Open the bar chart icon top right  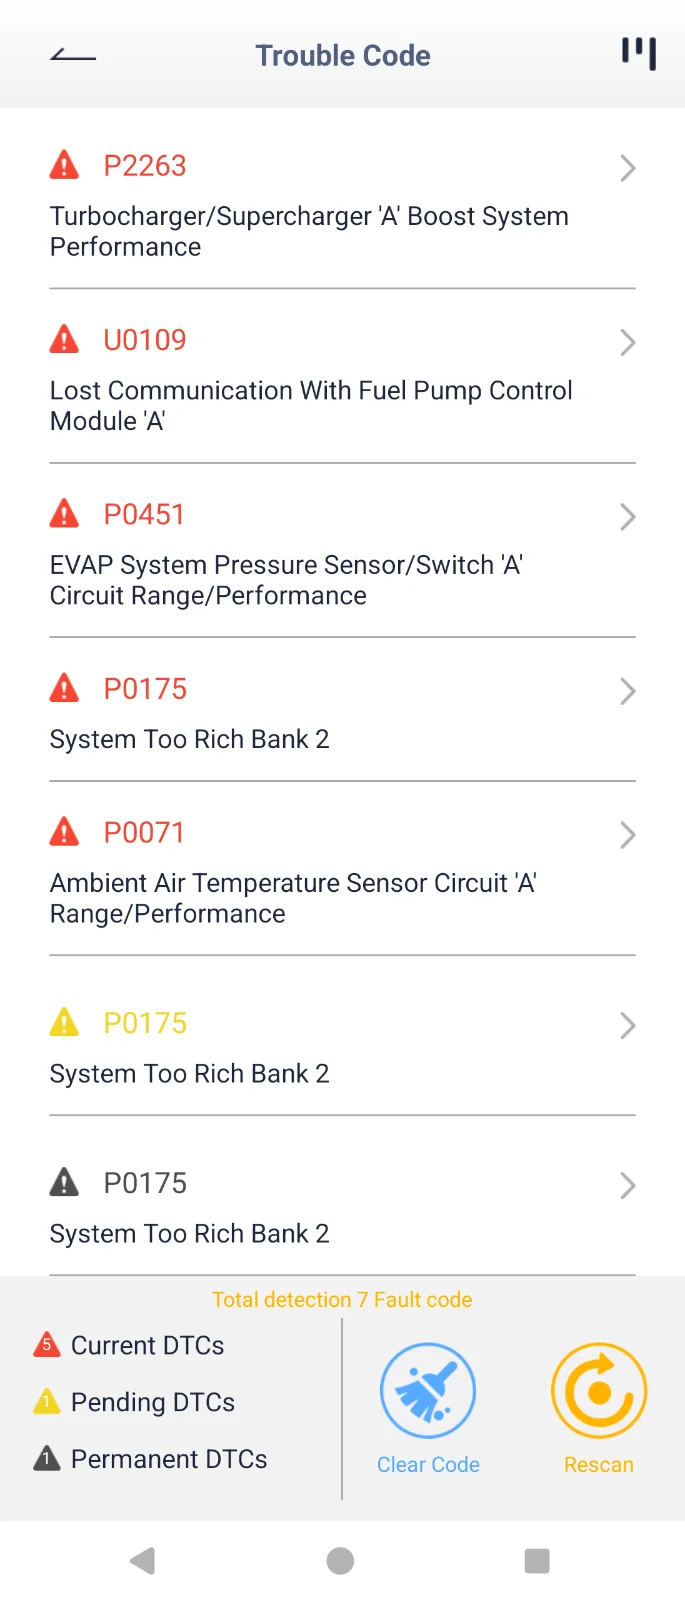click(639, 54)
